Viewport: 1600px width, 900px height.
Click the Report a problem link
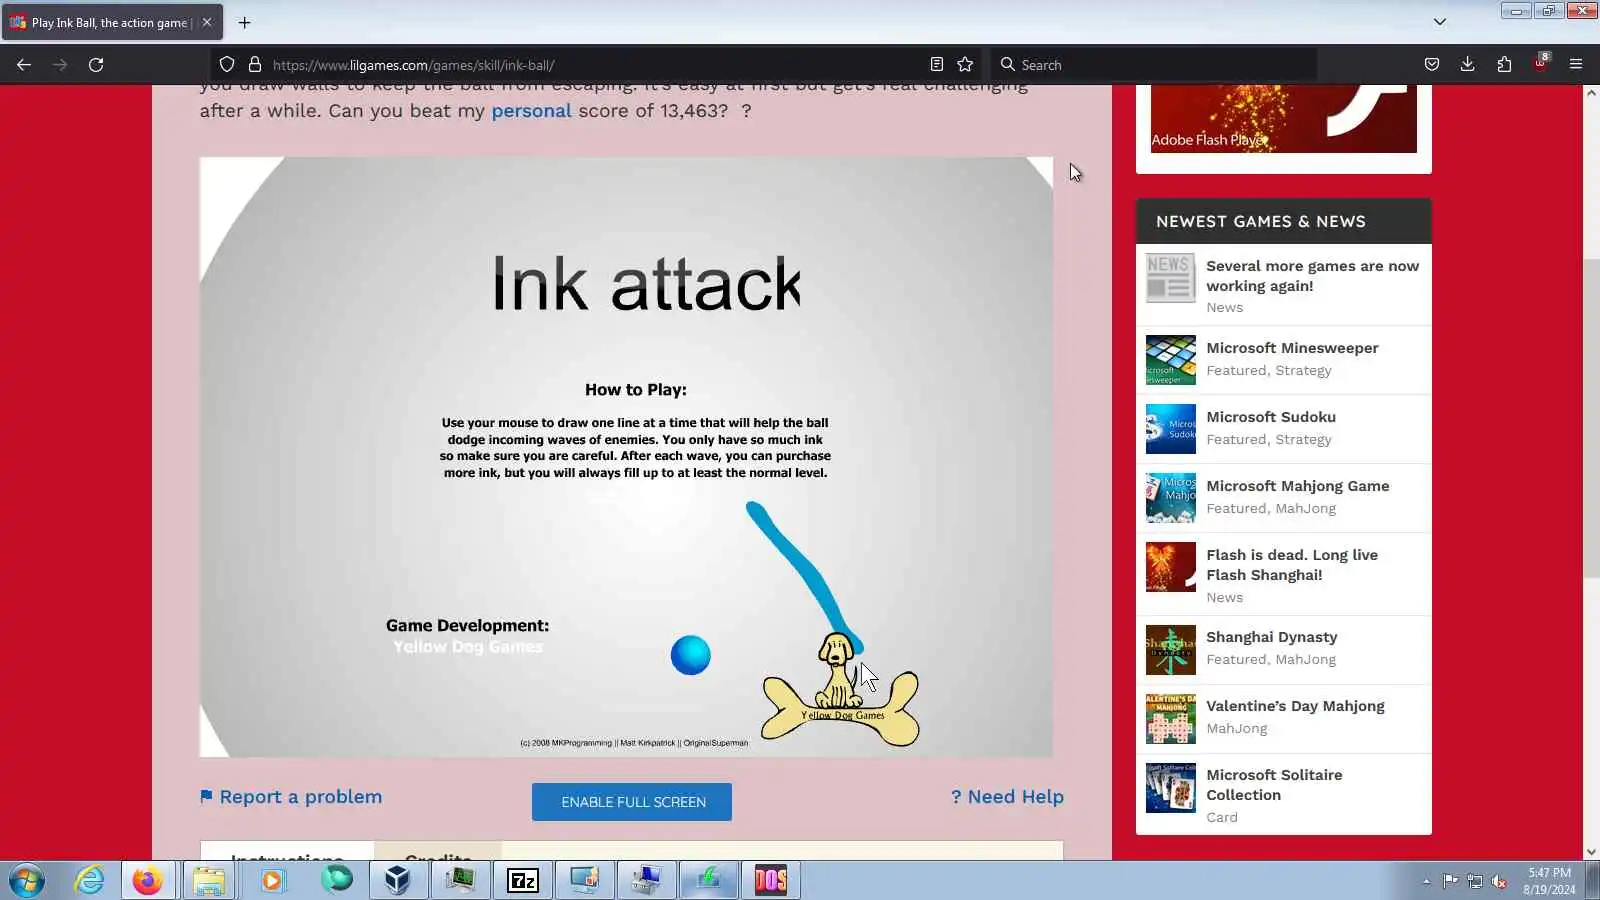(291, 797)
